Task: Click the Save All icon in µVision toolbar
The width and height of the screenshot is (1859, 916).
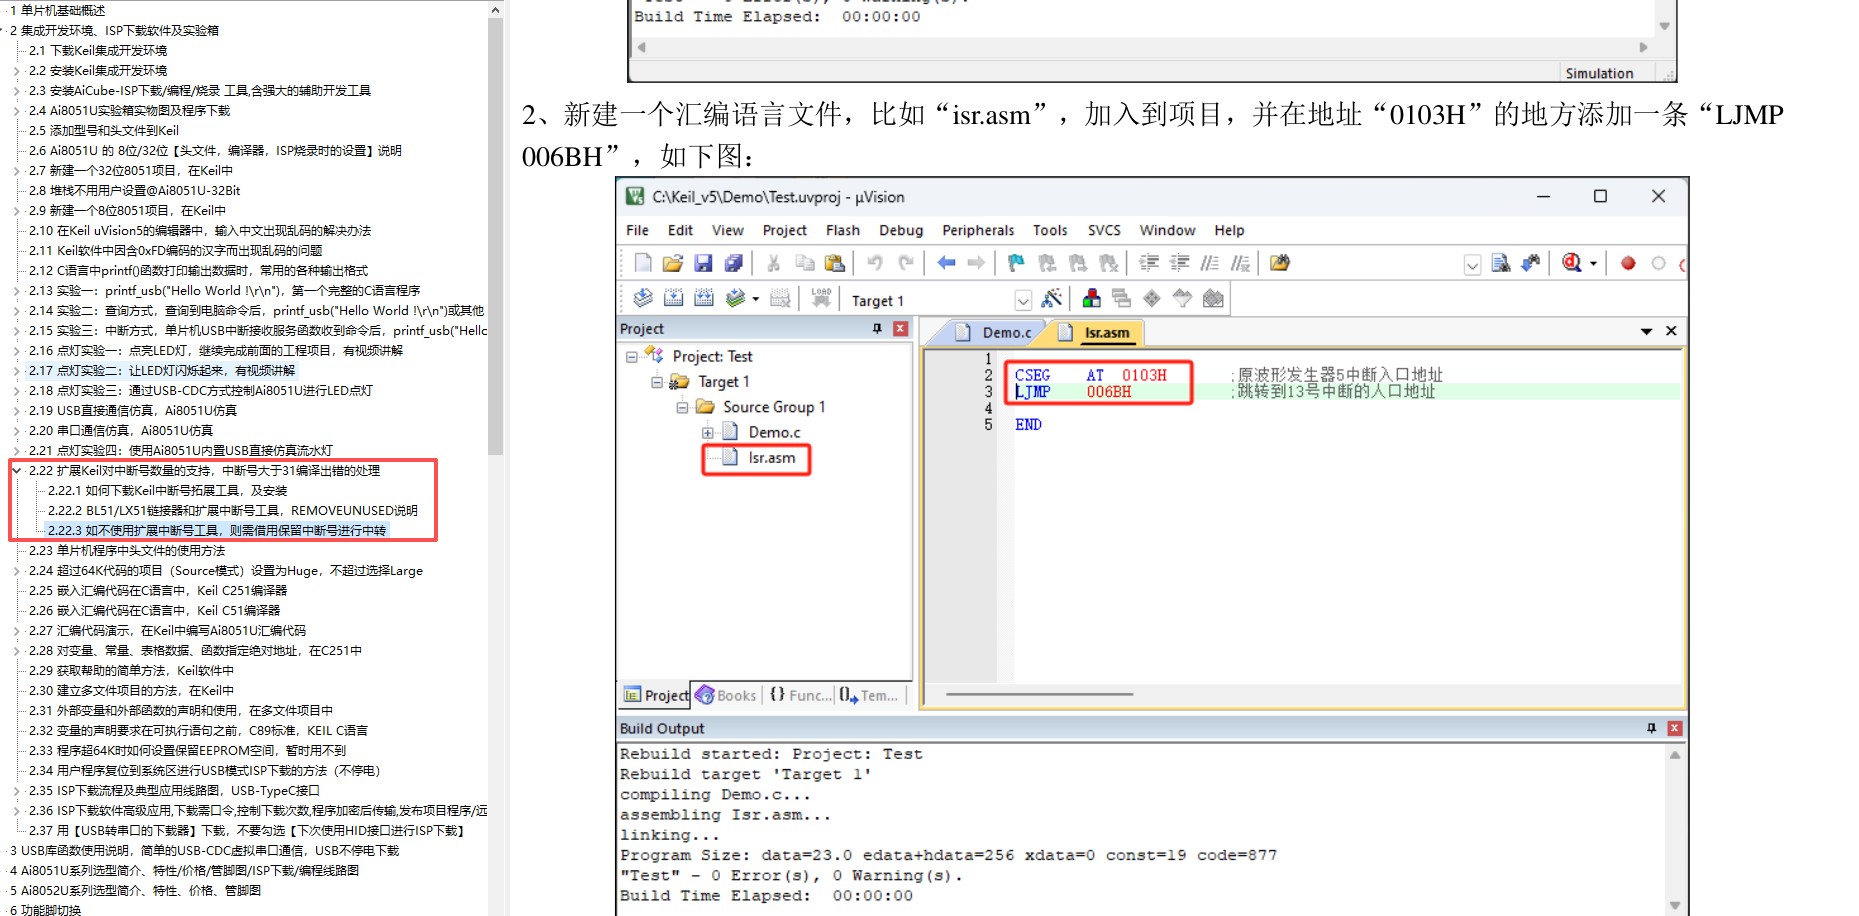Action: click(734, 263)
